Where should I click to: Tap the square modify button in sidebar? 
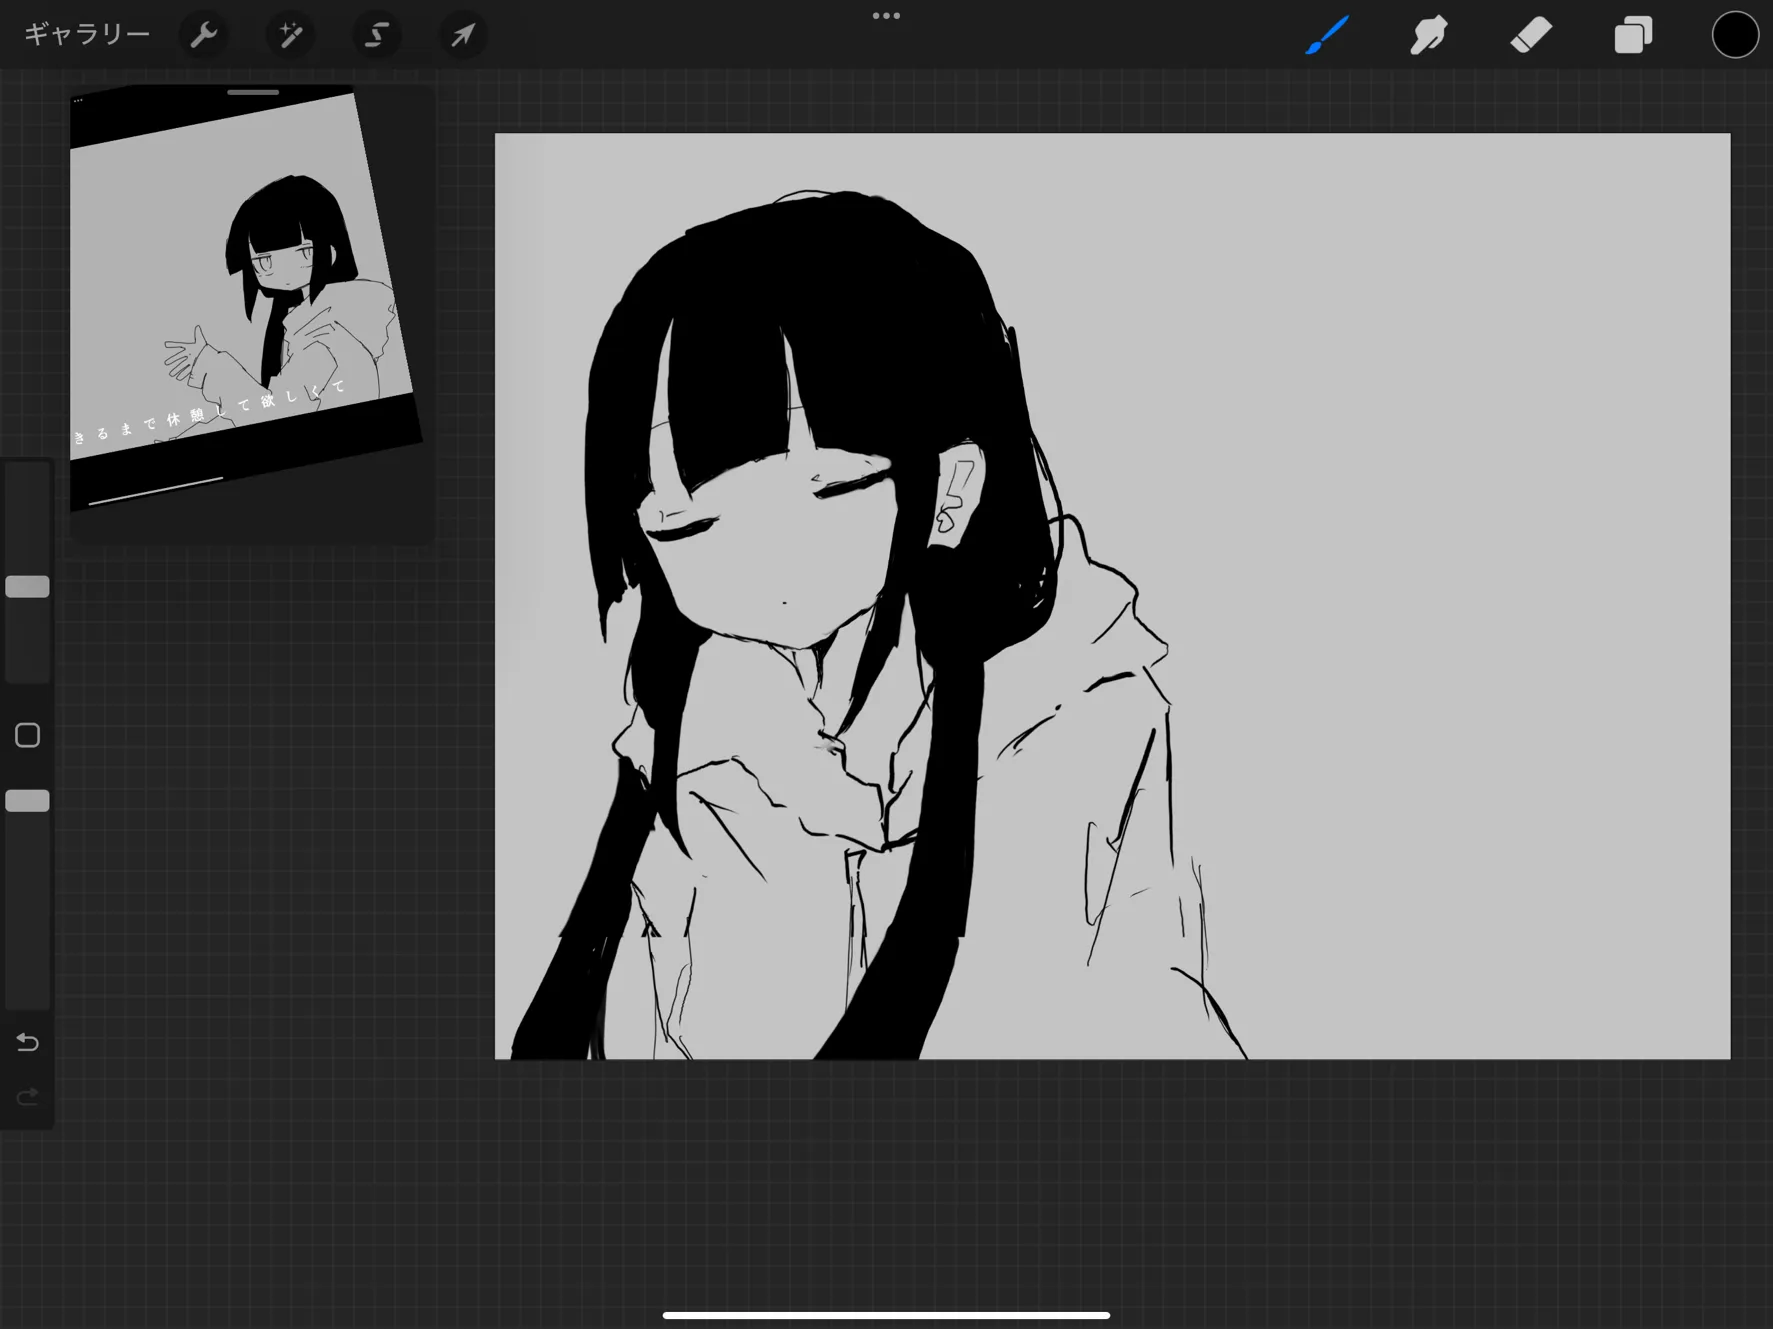pos(28,736)
